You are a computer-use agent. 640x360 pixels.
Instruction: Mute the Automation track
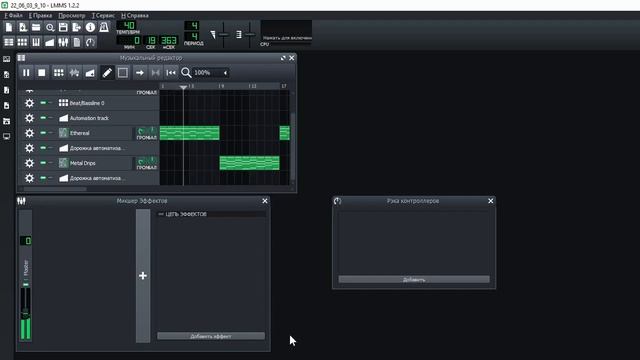tap(43, 118)
